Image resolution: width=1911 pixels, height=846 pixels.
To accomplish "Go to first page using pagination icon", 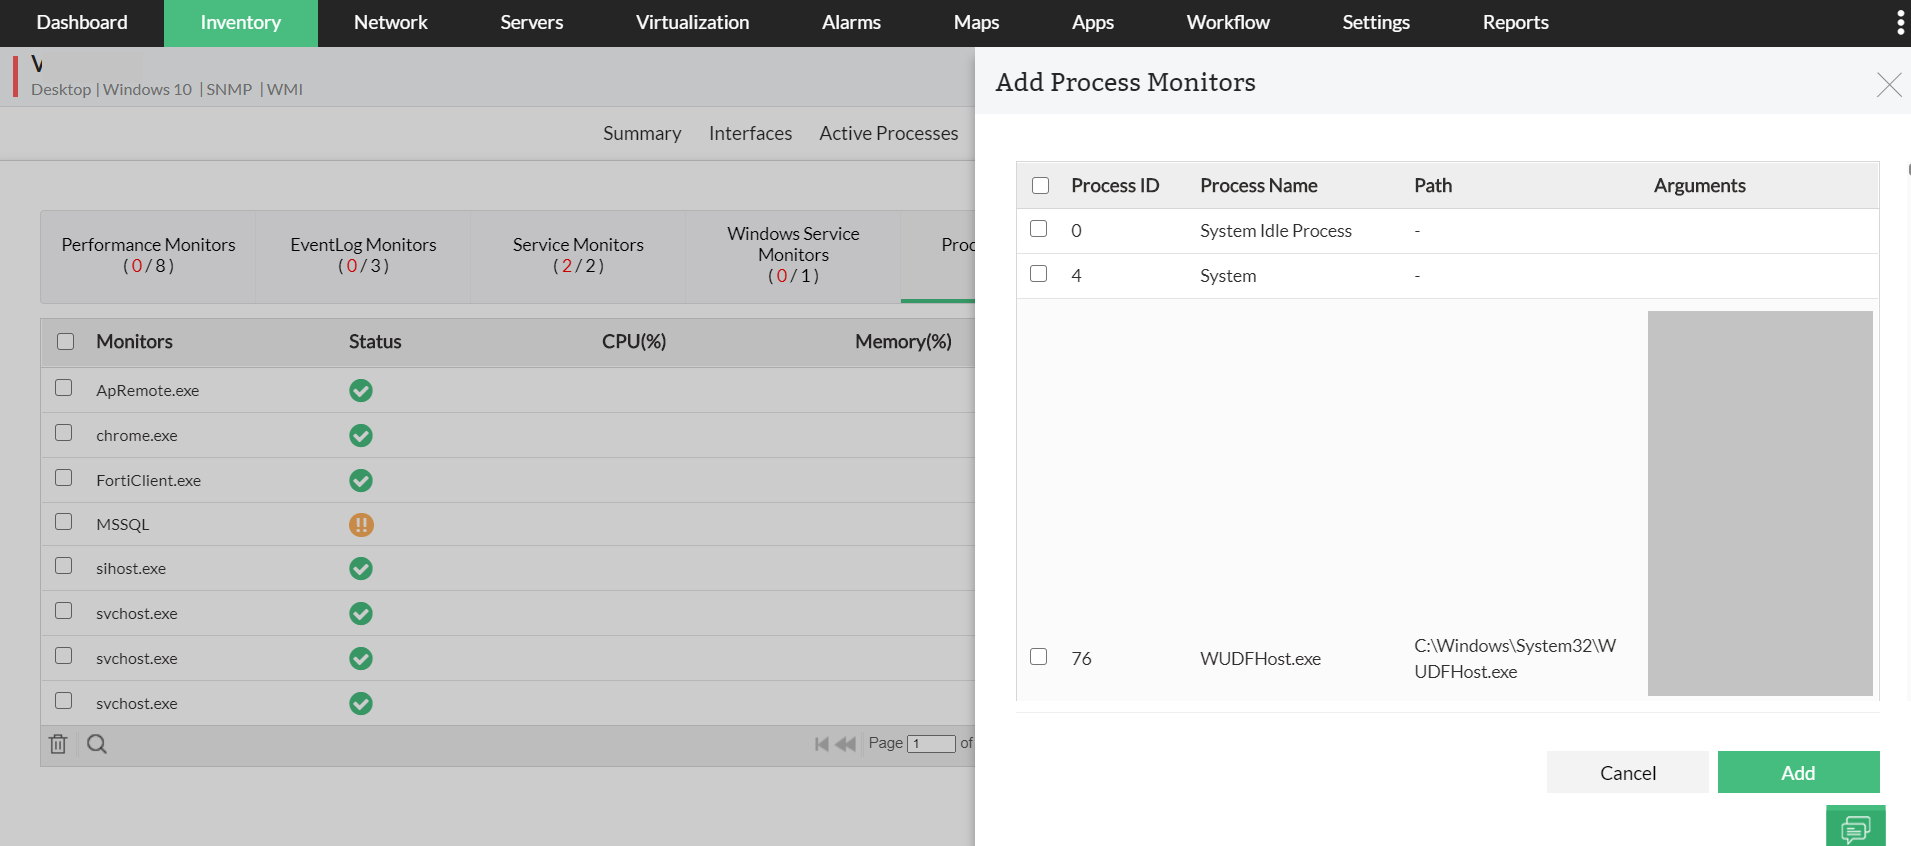I will (822, 744).
